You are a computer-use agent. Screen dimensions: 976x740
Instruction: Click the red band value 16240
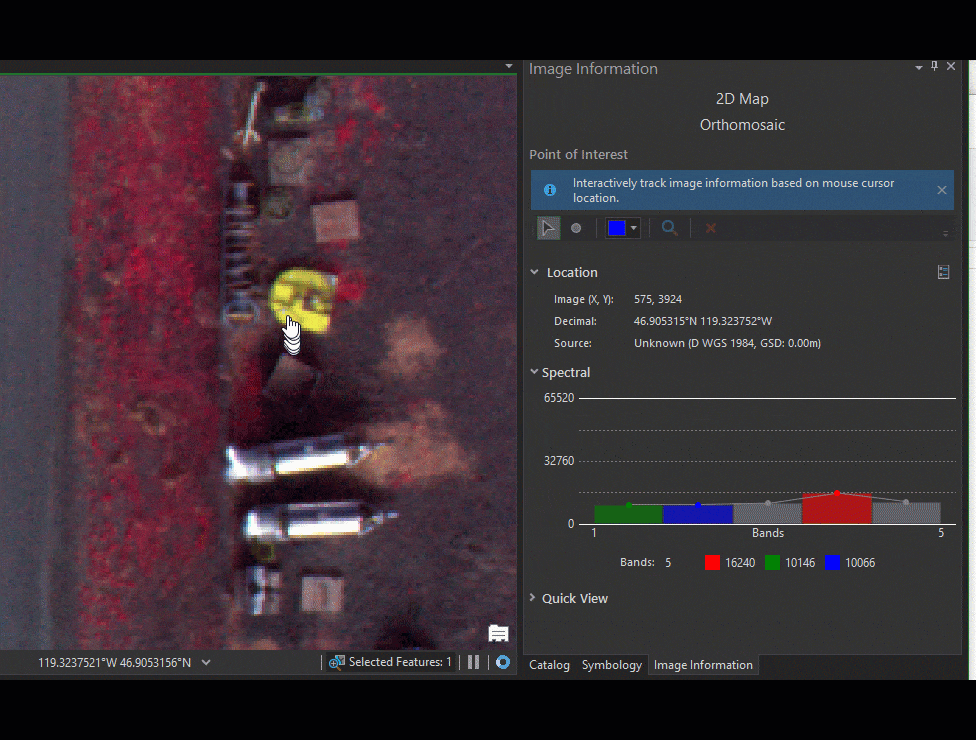tap(741, 562)
